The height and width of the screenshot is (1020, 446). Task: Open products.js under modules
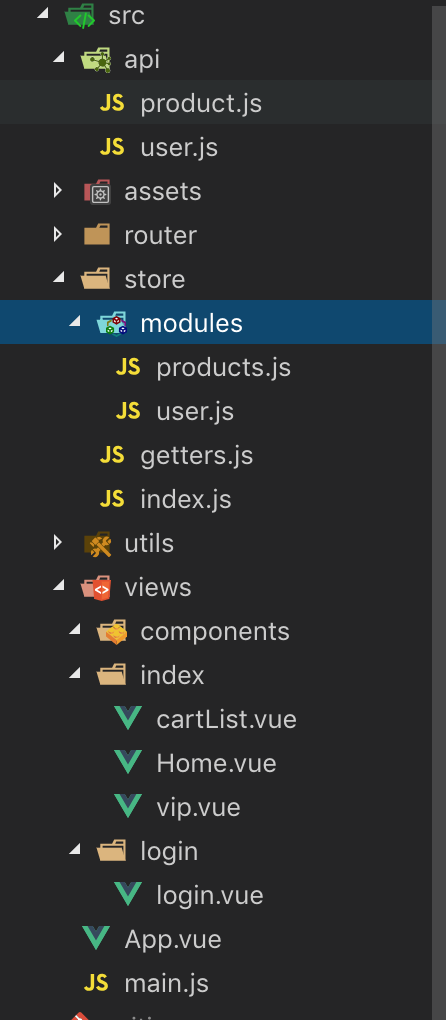(224, 368)
